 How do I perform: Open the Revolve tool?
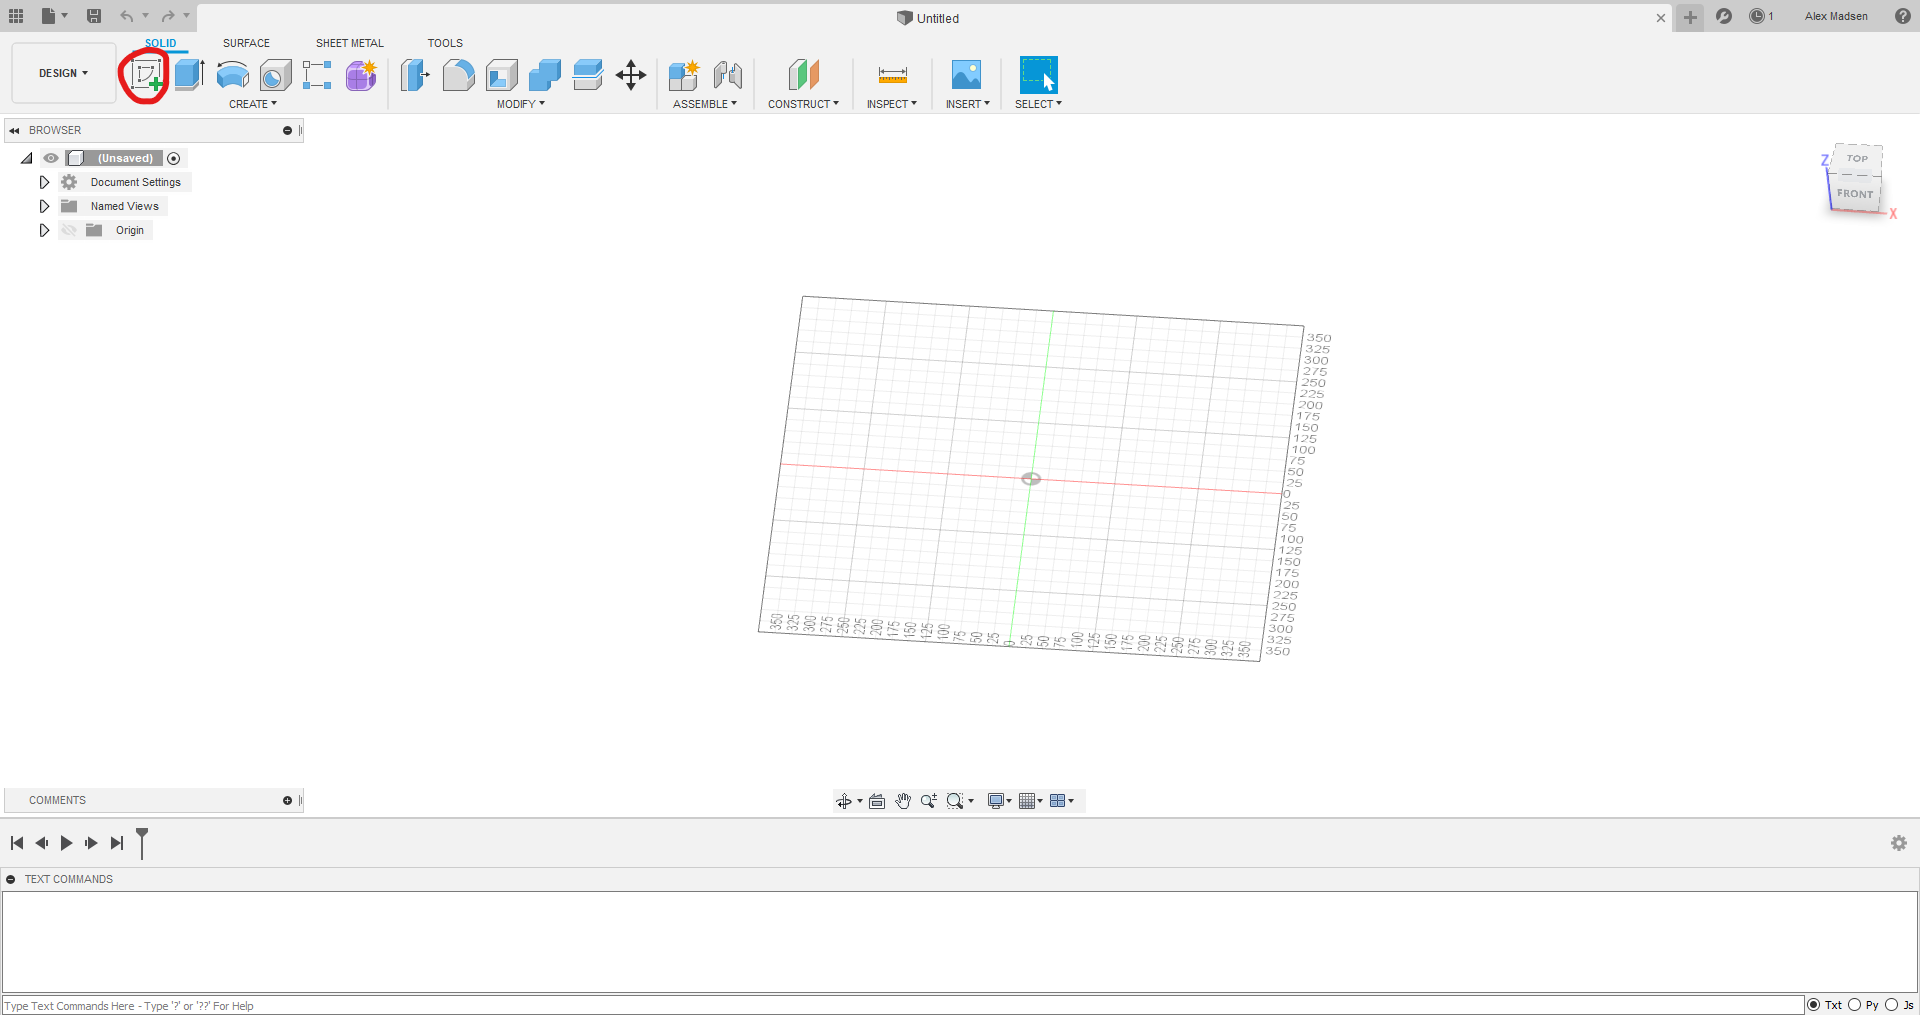pos(232,75)
